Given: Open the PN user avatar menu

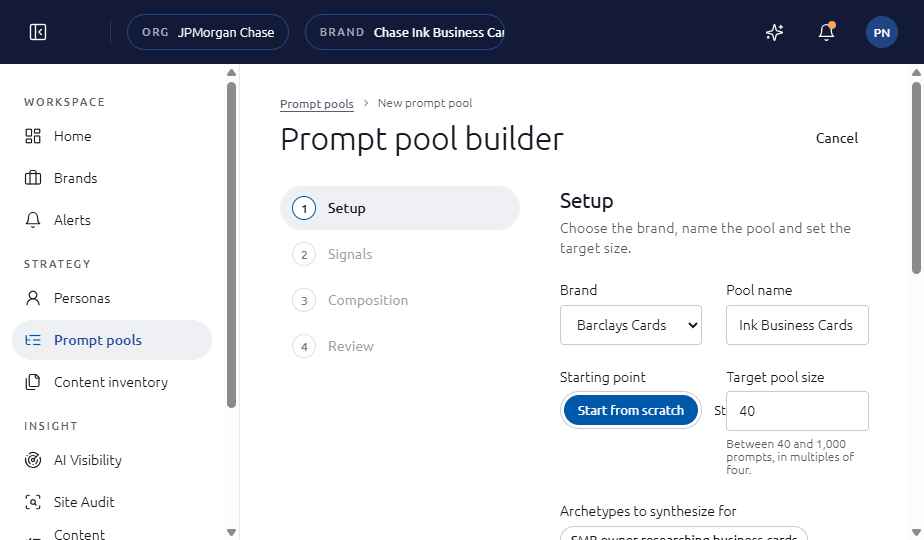Looking at the screenshot, I should pos(881,32).
